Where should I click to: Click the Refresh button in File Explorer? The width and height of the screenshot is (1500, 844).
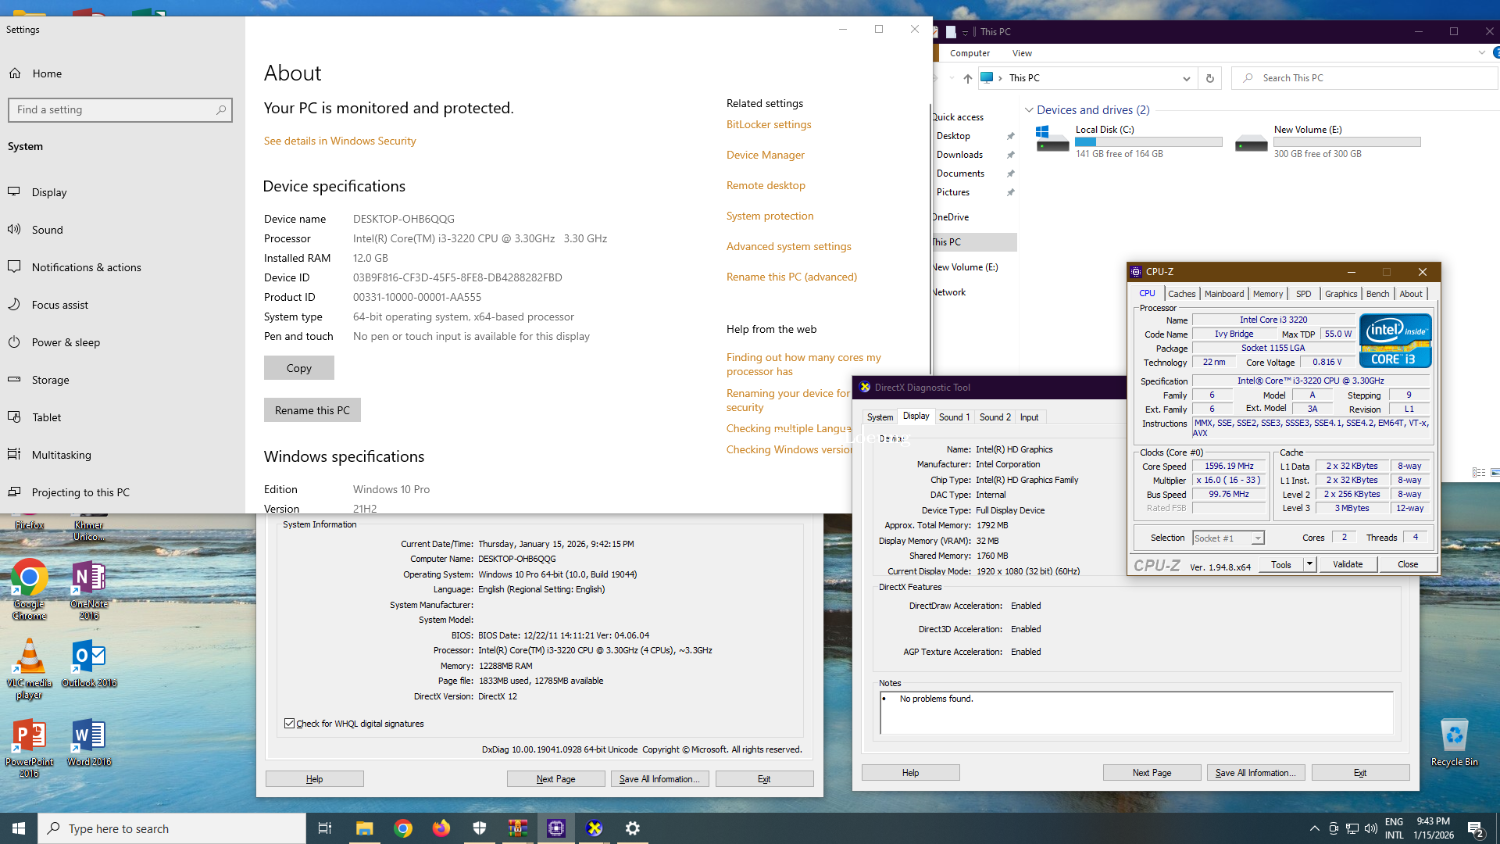point(1210,78)
